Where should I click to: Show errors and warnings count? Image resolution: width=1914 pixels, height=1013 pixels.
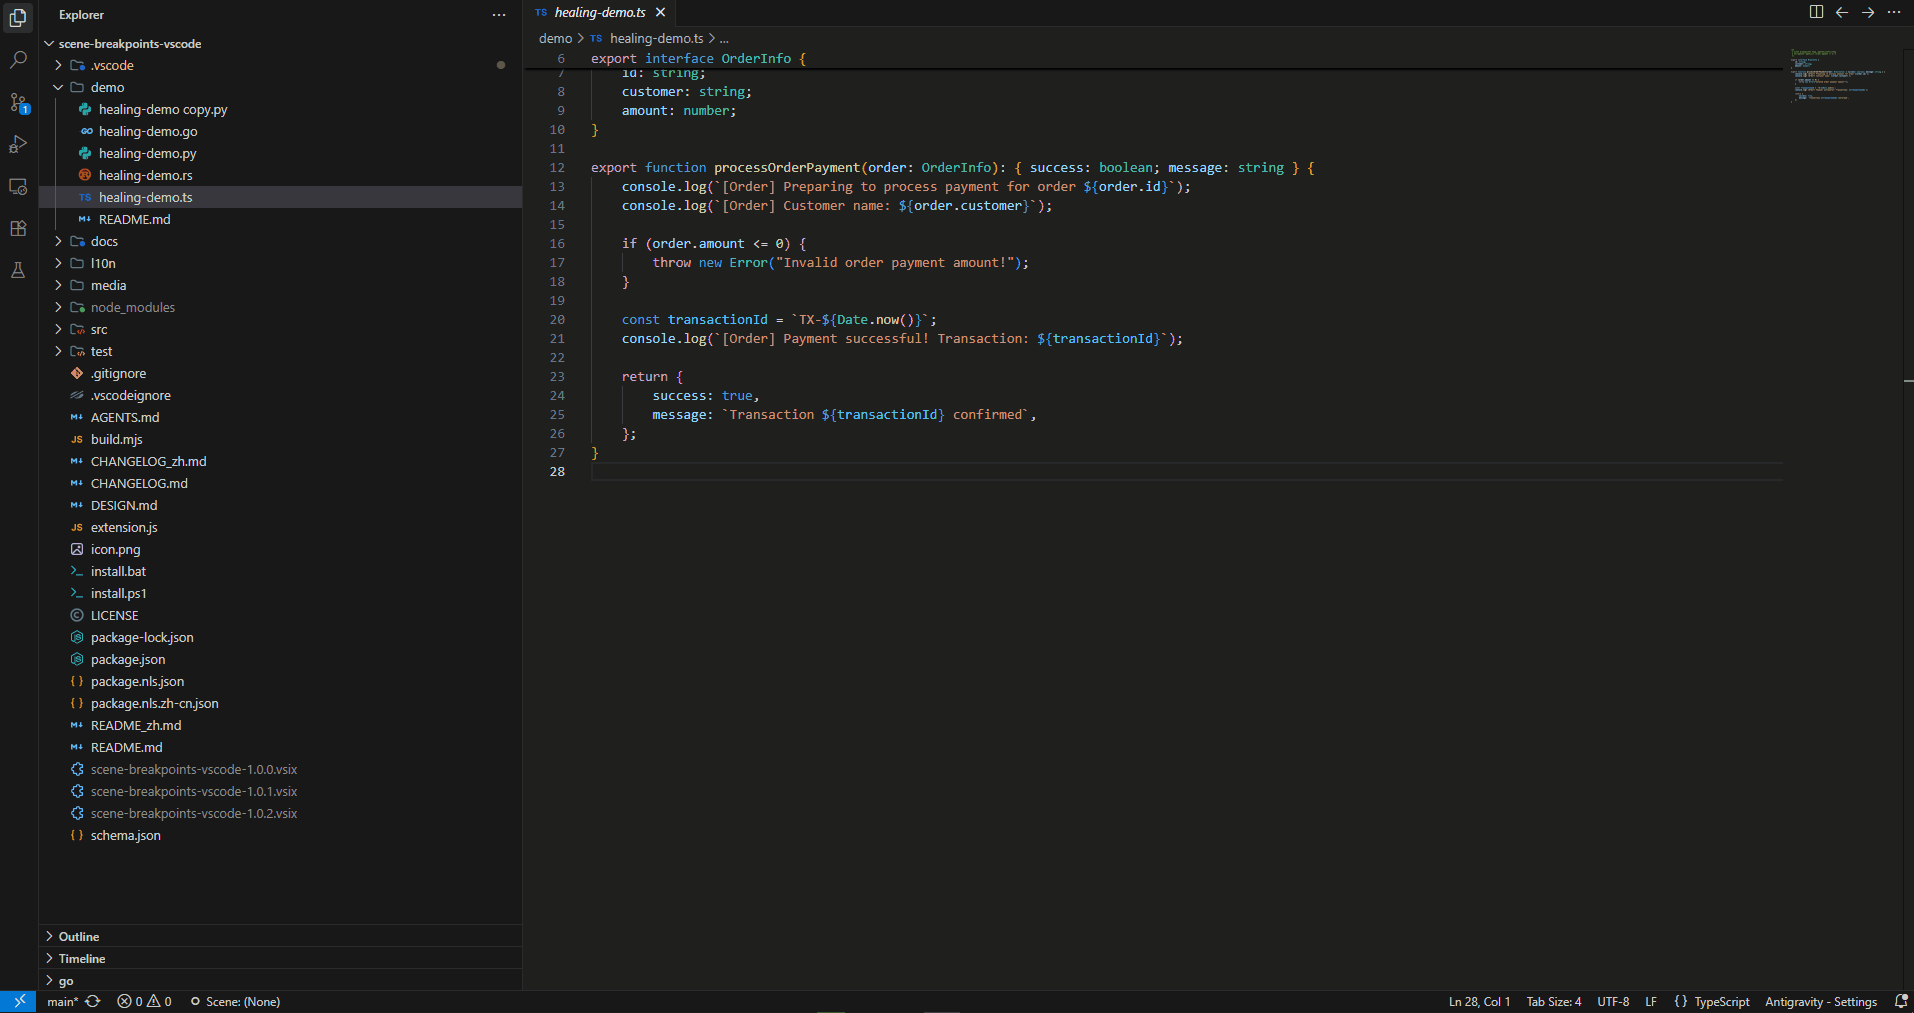[144, 1001]
